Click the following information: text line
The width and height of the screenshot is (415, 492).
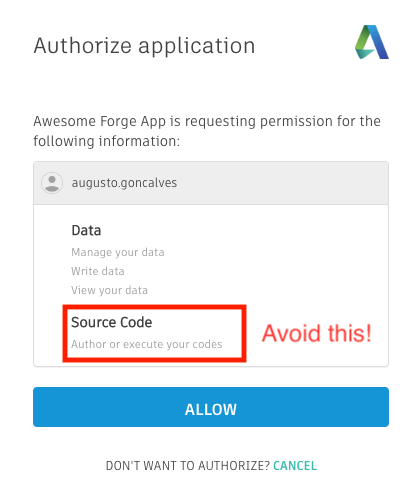click(106, 141)
